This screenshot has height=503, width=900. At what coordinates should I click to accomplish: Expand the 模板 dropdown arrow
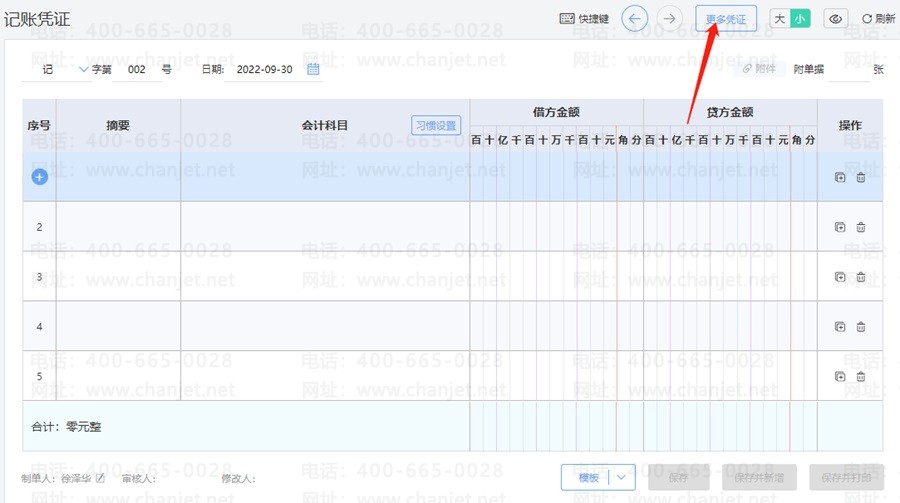coord(622,477)
